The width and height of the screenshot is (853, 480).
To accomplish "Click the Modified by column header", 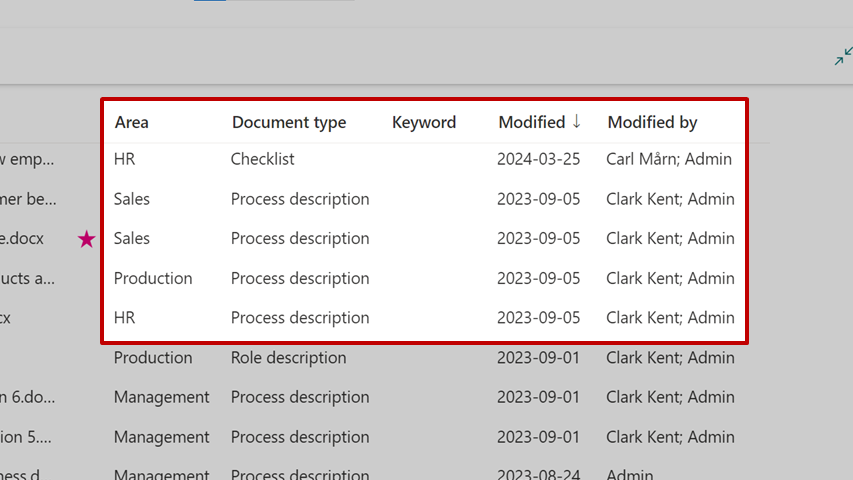I will pos(652,123).
